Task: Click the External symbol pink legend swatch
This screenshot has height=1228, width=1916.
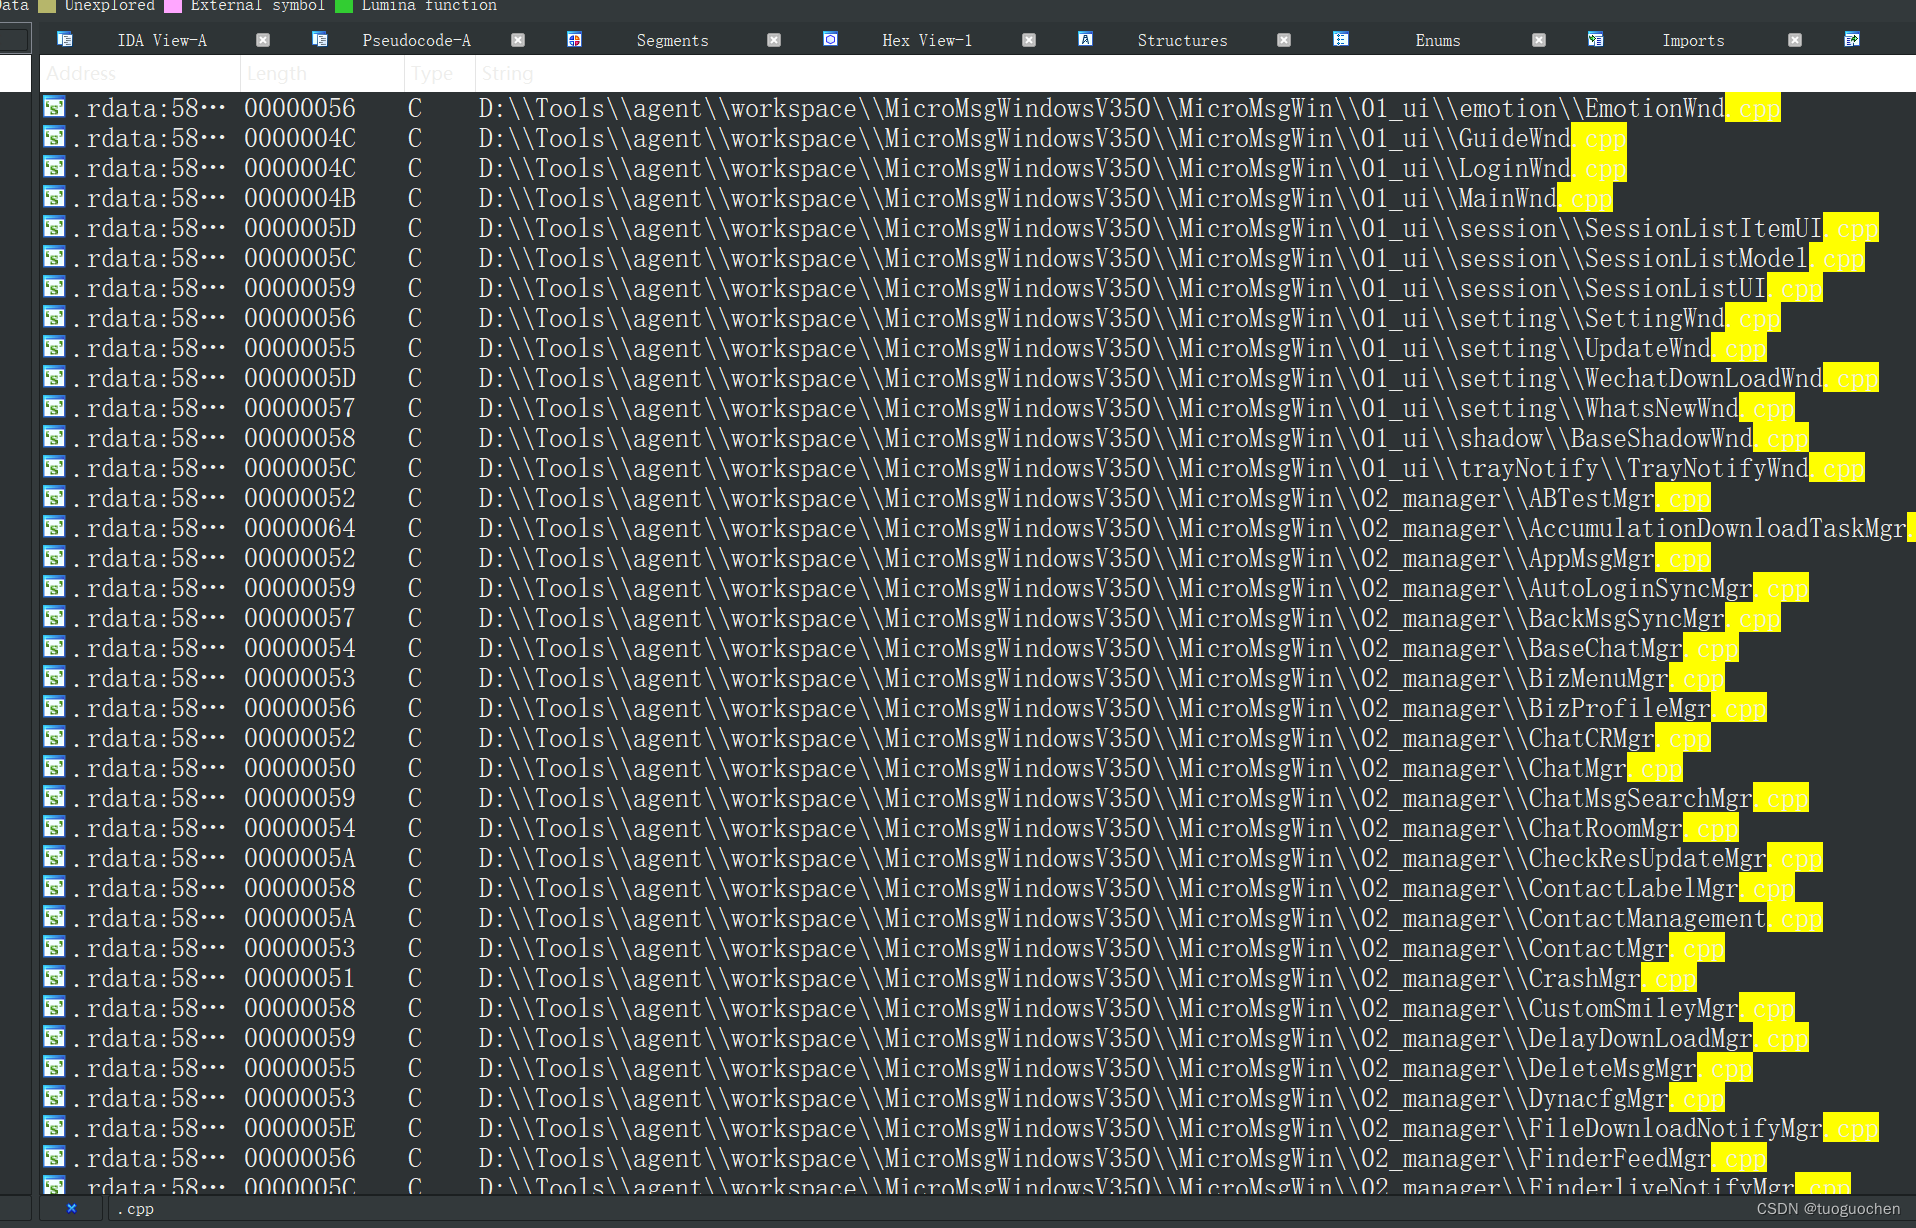Action: click(x=173, y=6)
